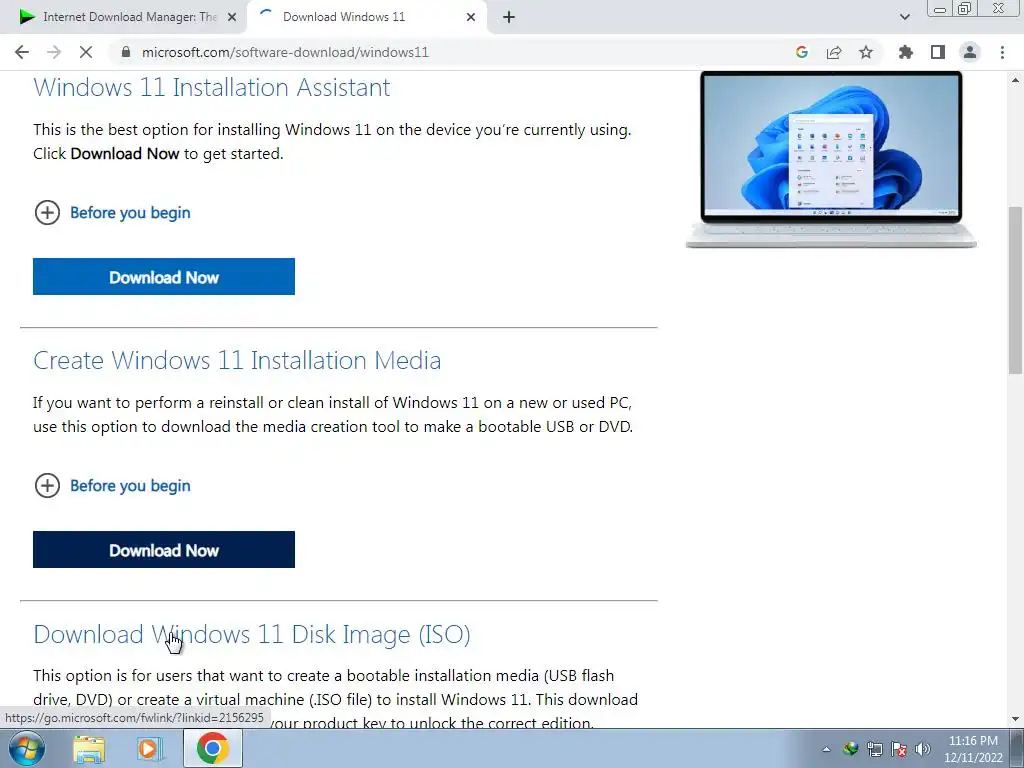Click Download Windows 11 Disk Image (ISO) heading

tap(252, 634)
